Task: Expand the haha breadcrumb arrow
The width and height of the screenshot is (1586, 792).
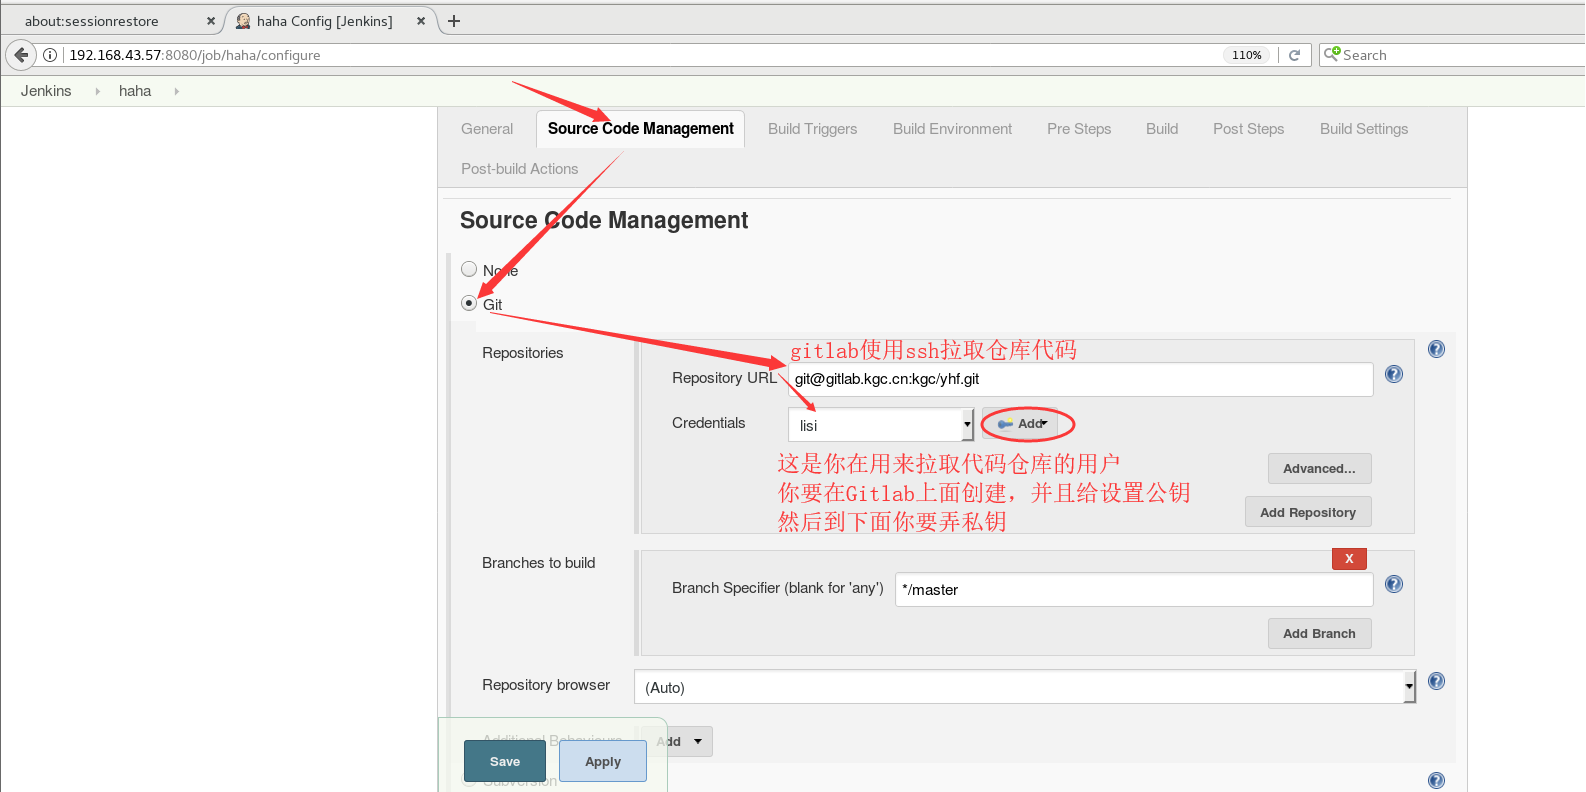Action: coord(177,91)
